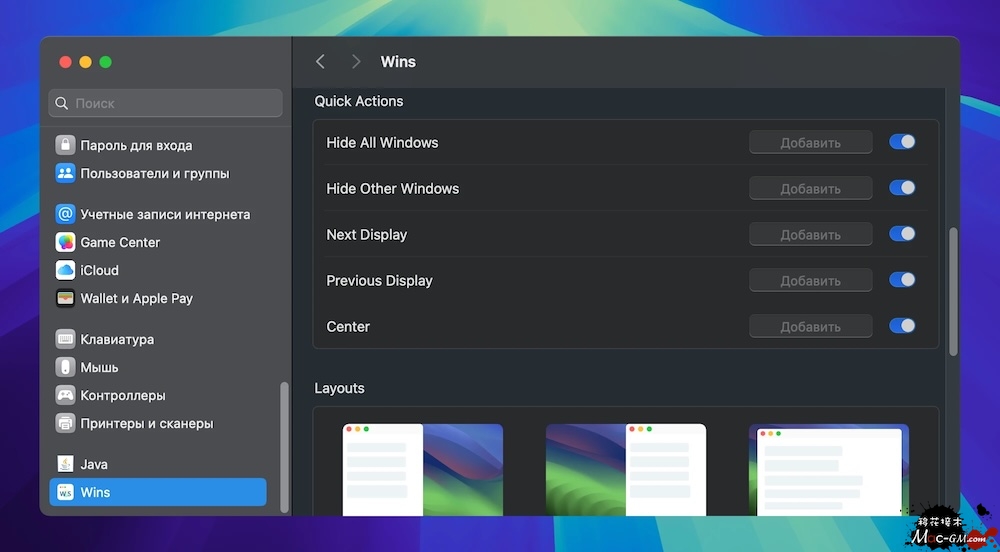Click the Клавиатура keyboard icon
Image resolution: width=1000 pixels, height=552 pixels.
(x=65, y=339)
